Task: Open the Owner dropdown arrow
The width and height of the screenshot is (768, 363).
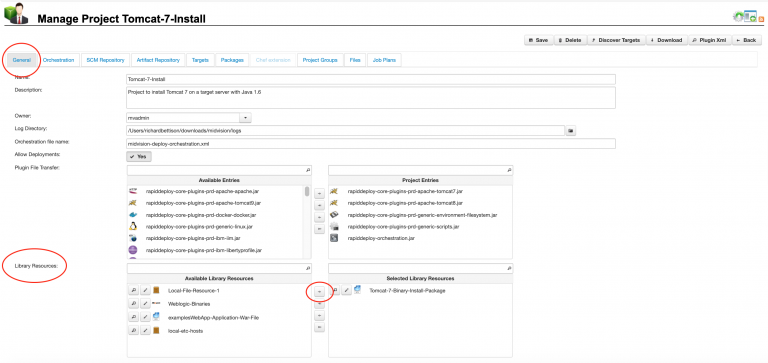Action: click(245, 118)
